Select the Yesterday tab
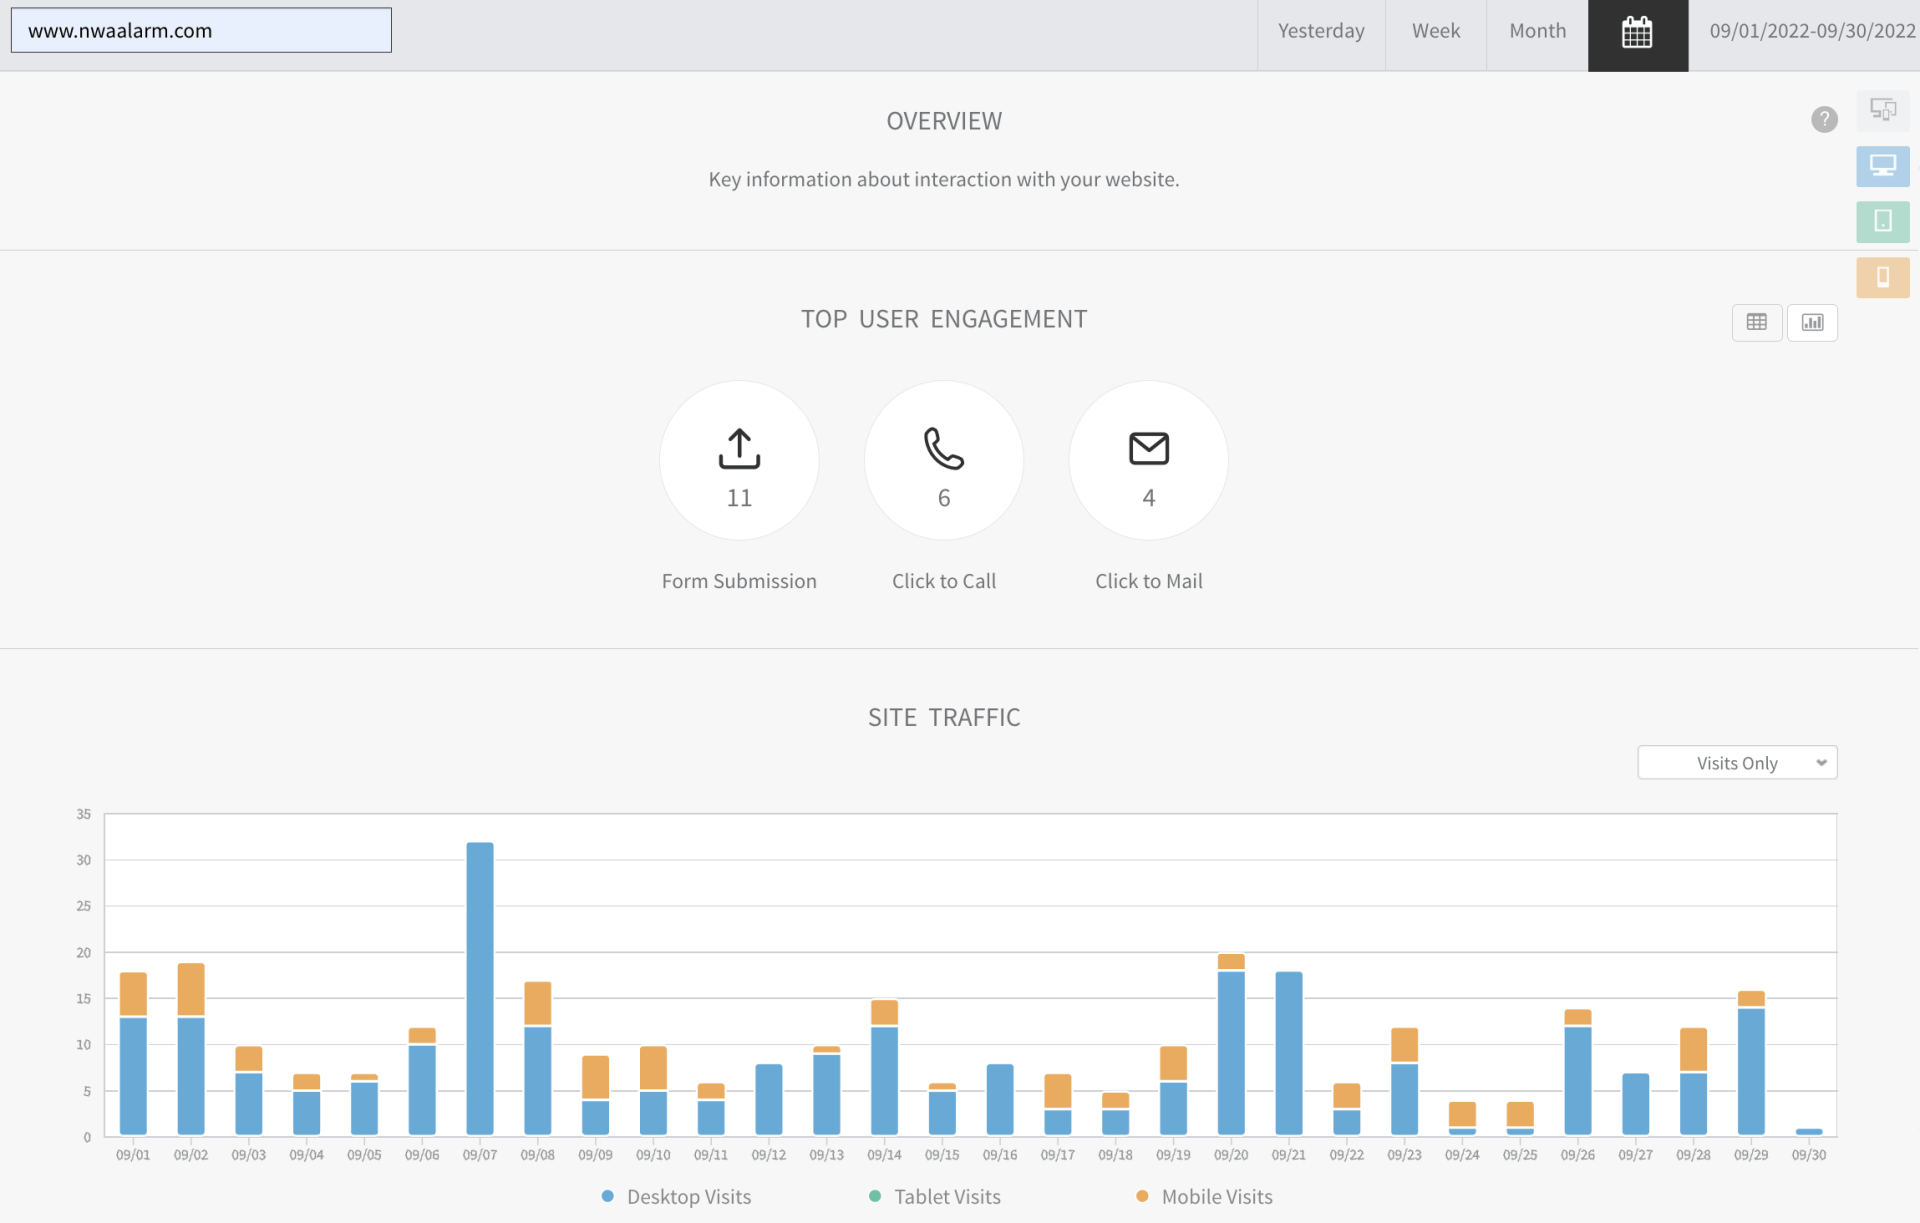This screenshot has width=1920, height=1223. tap(1320, 31)
